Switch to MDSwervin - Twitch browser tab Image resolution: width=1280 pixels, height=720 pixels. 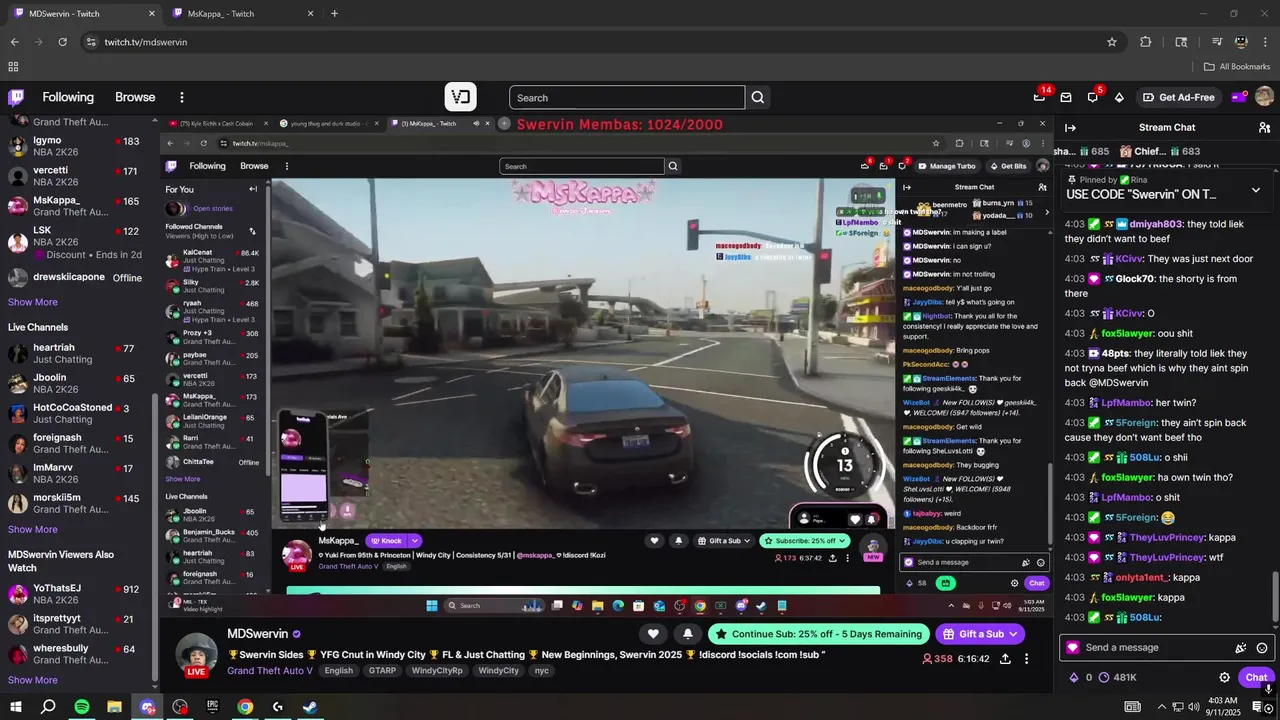tap(83, 14)
